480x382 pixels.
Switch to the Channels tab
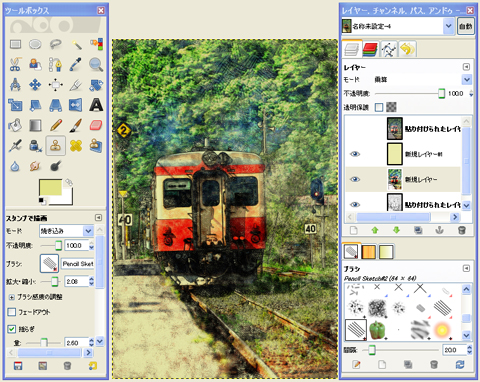tap(370, 49)
